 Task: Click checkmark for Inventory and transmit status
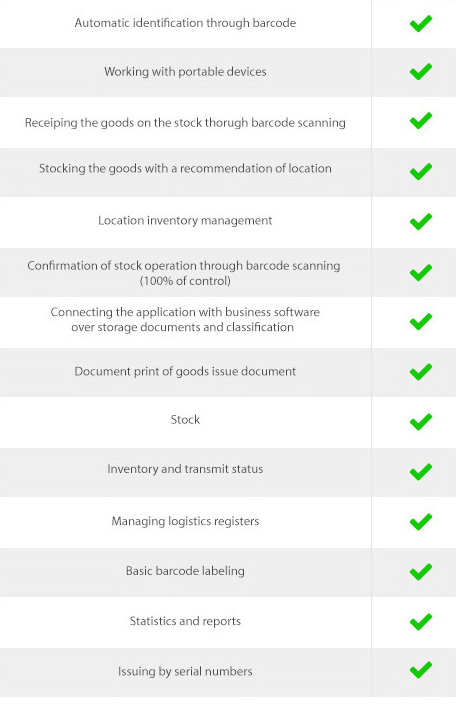click(x=421, y=472)
